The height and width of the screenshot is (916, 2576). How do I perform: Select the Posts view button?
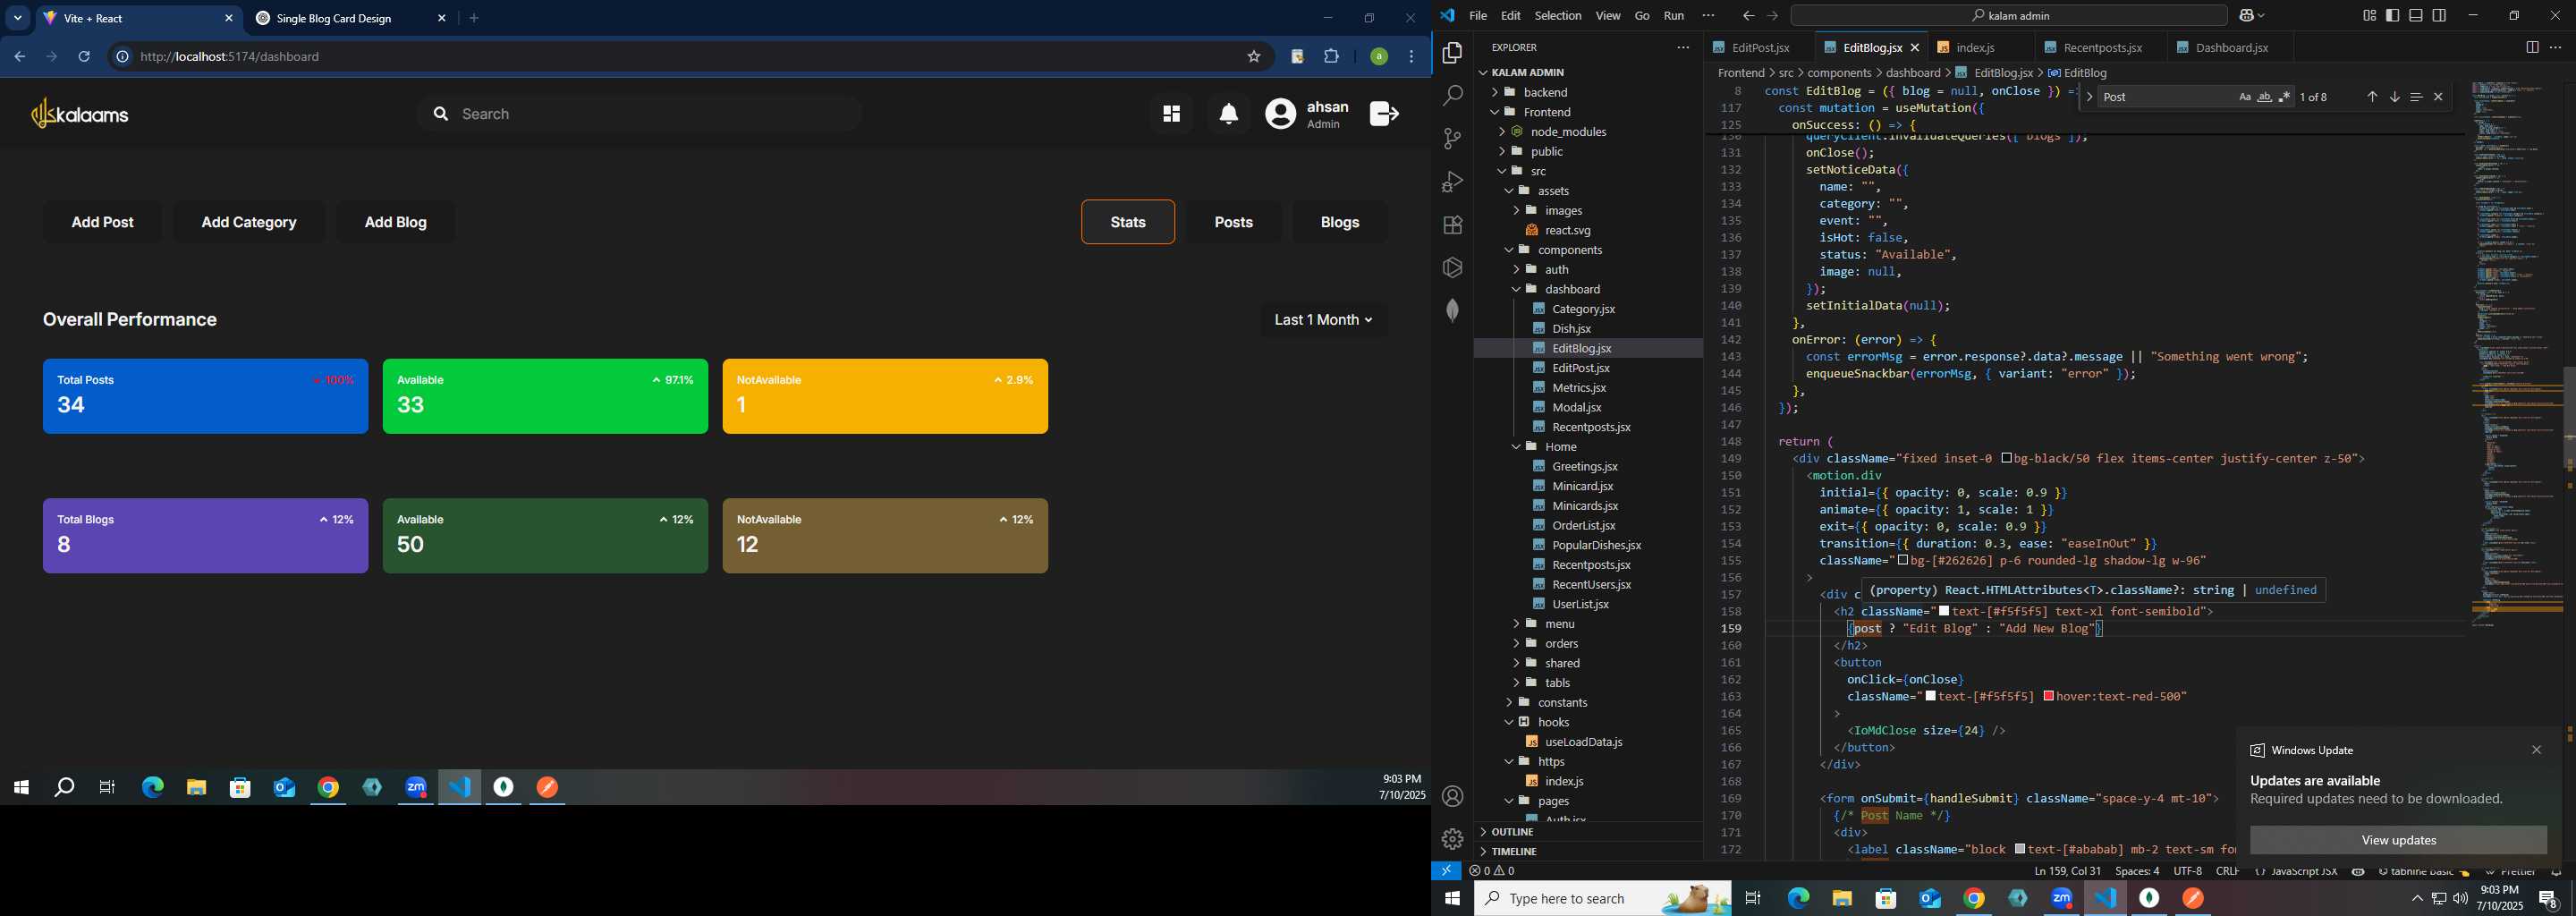(1234, 222)
